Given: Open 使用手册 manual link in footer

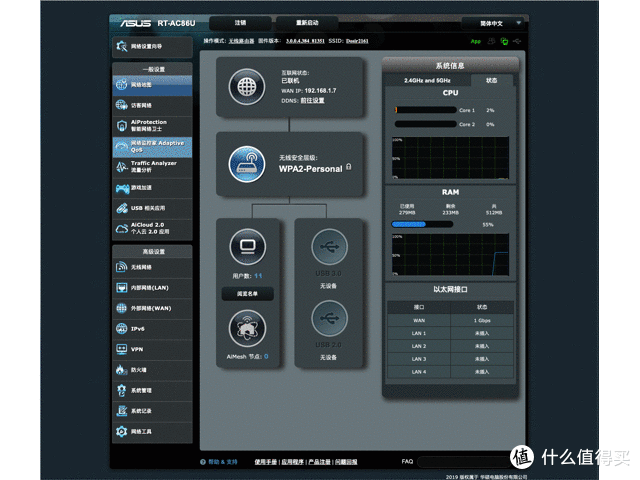Looking at the screenshot, I should [266, 462].
